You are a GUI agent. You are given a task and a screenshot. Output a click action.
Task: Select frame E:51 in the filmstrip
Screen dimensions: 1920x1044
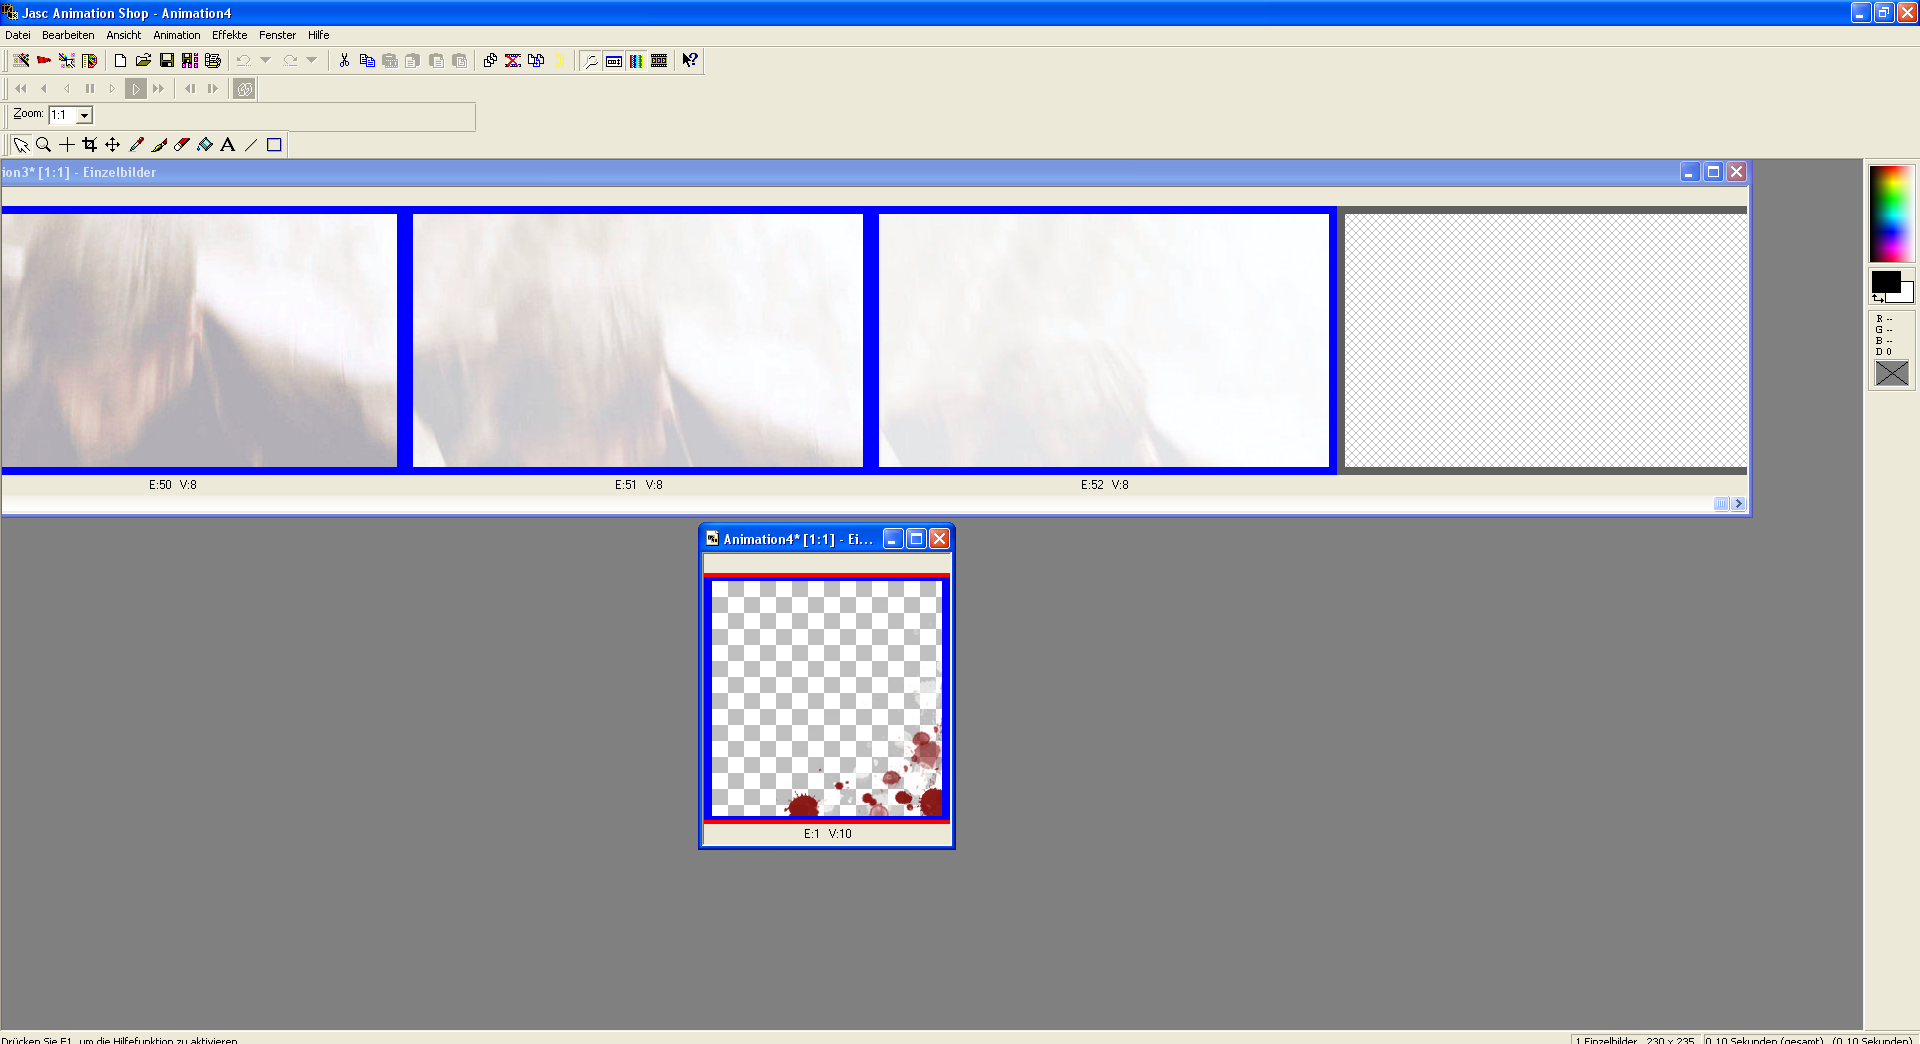point(638,340)
